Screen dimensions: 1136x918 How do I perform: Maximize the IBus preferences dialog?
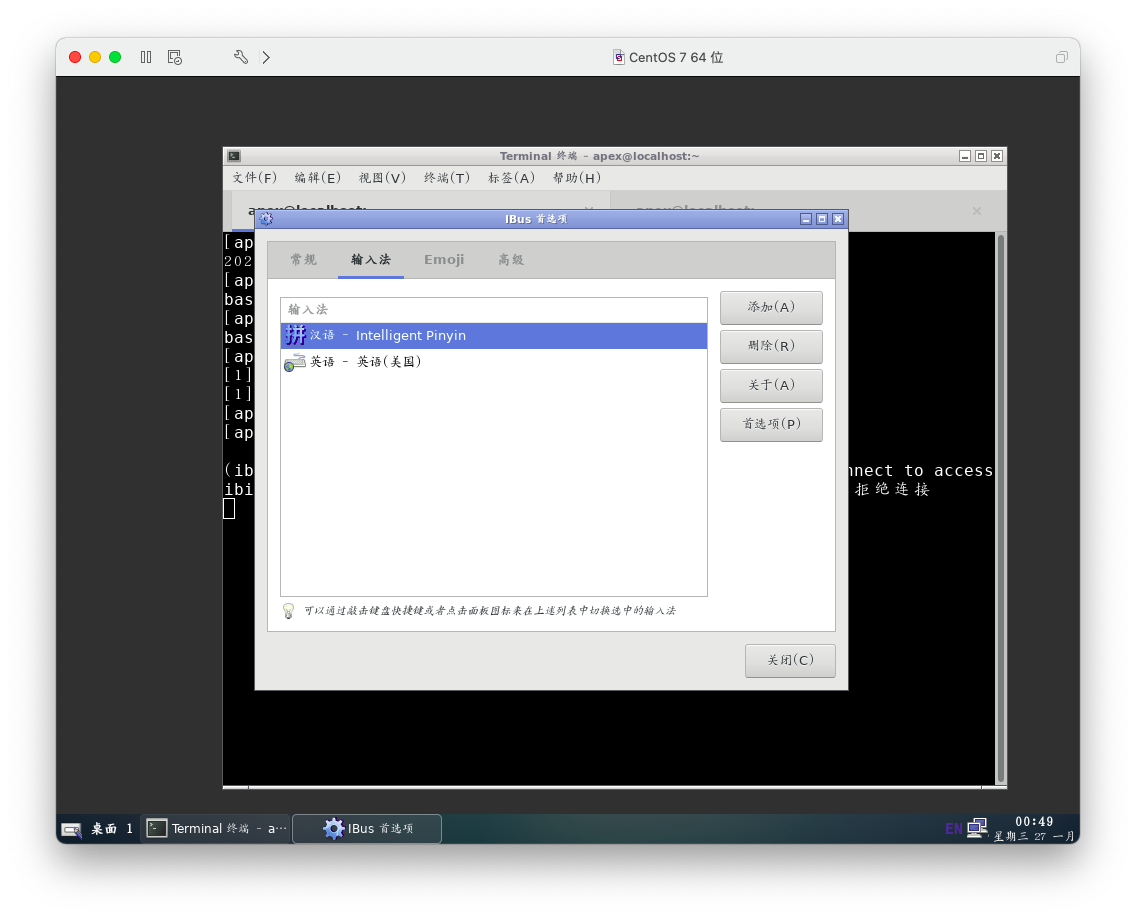[822, 219]
